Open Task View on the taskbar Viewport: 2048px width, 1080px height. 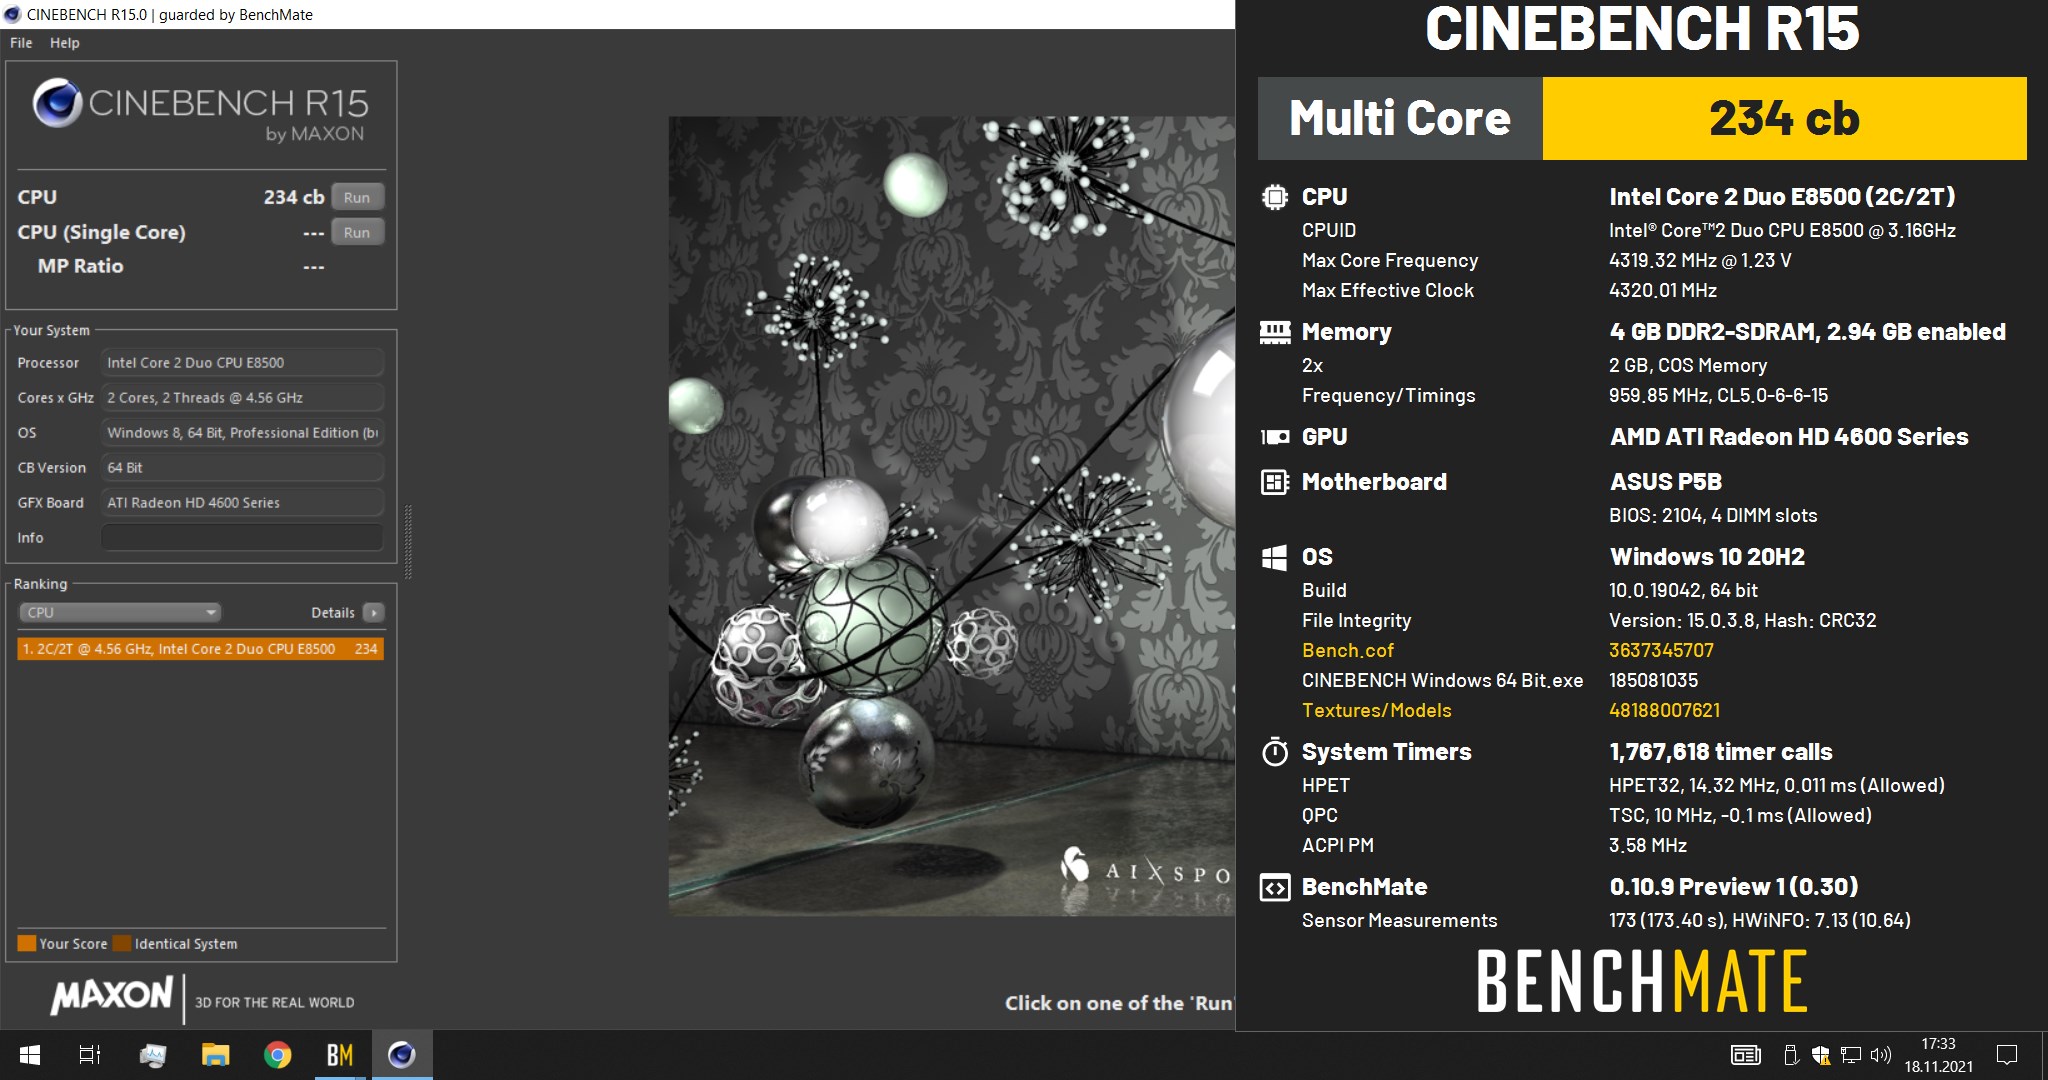click(90, 1055)
